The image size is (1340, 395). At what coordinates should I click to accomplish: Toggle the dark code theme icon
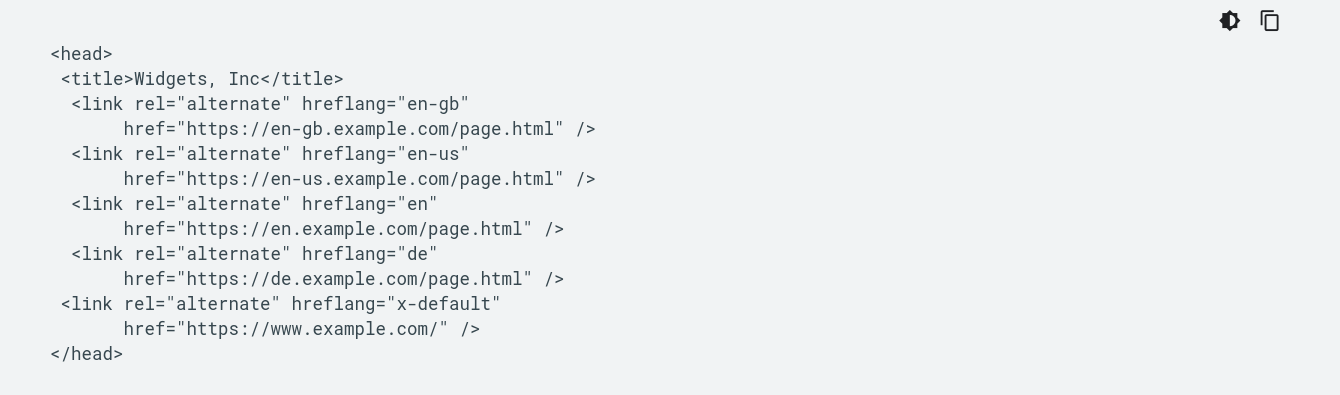tap(1230, 21)
